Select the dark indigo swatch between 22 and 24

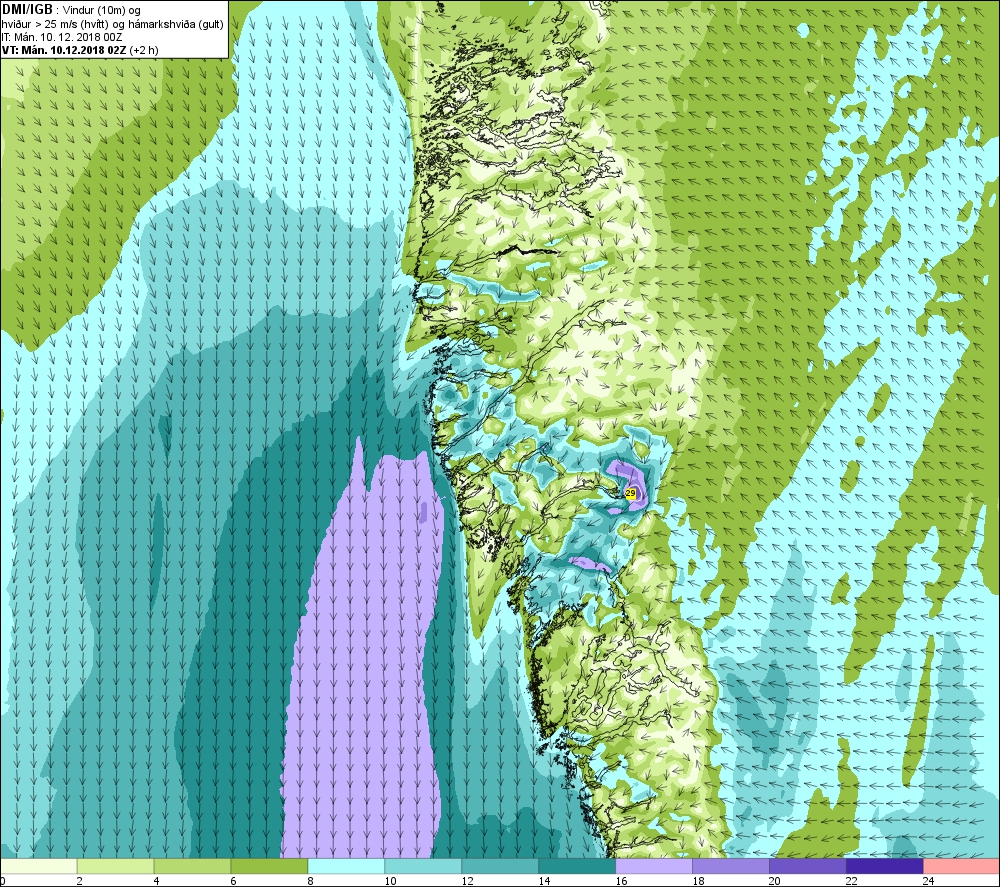coord(885,866)
